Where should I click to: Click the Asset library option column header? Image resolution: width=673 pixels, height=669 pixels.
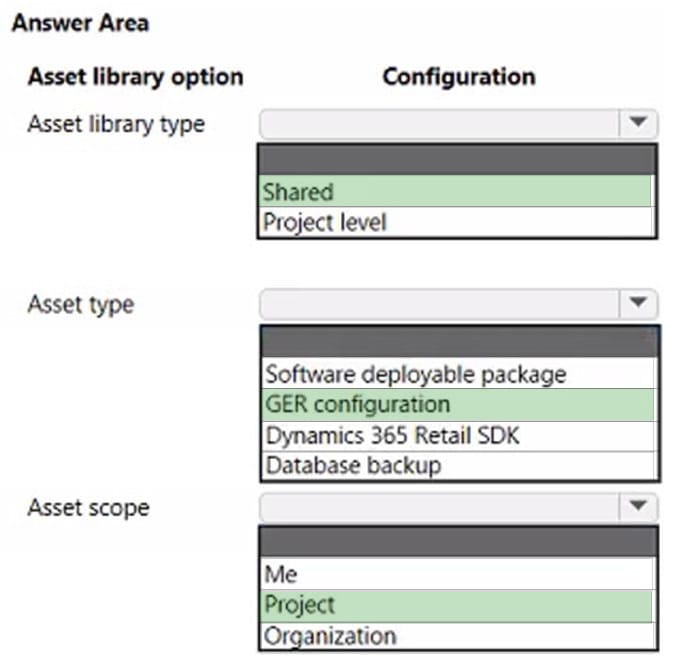pyautogui.click(x=135, y=77)
